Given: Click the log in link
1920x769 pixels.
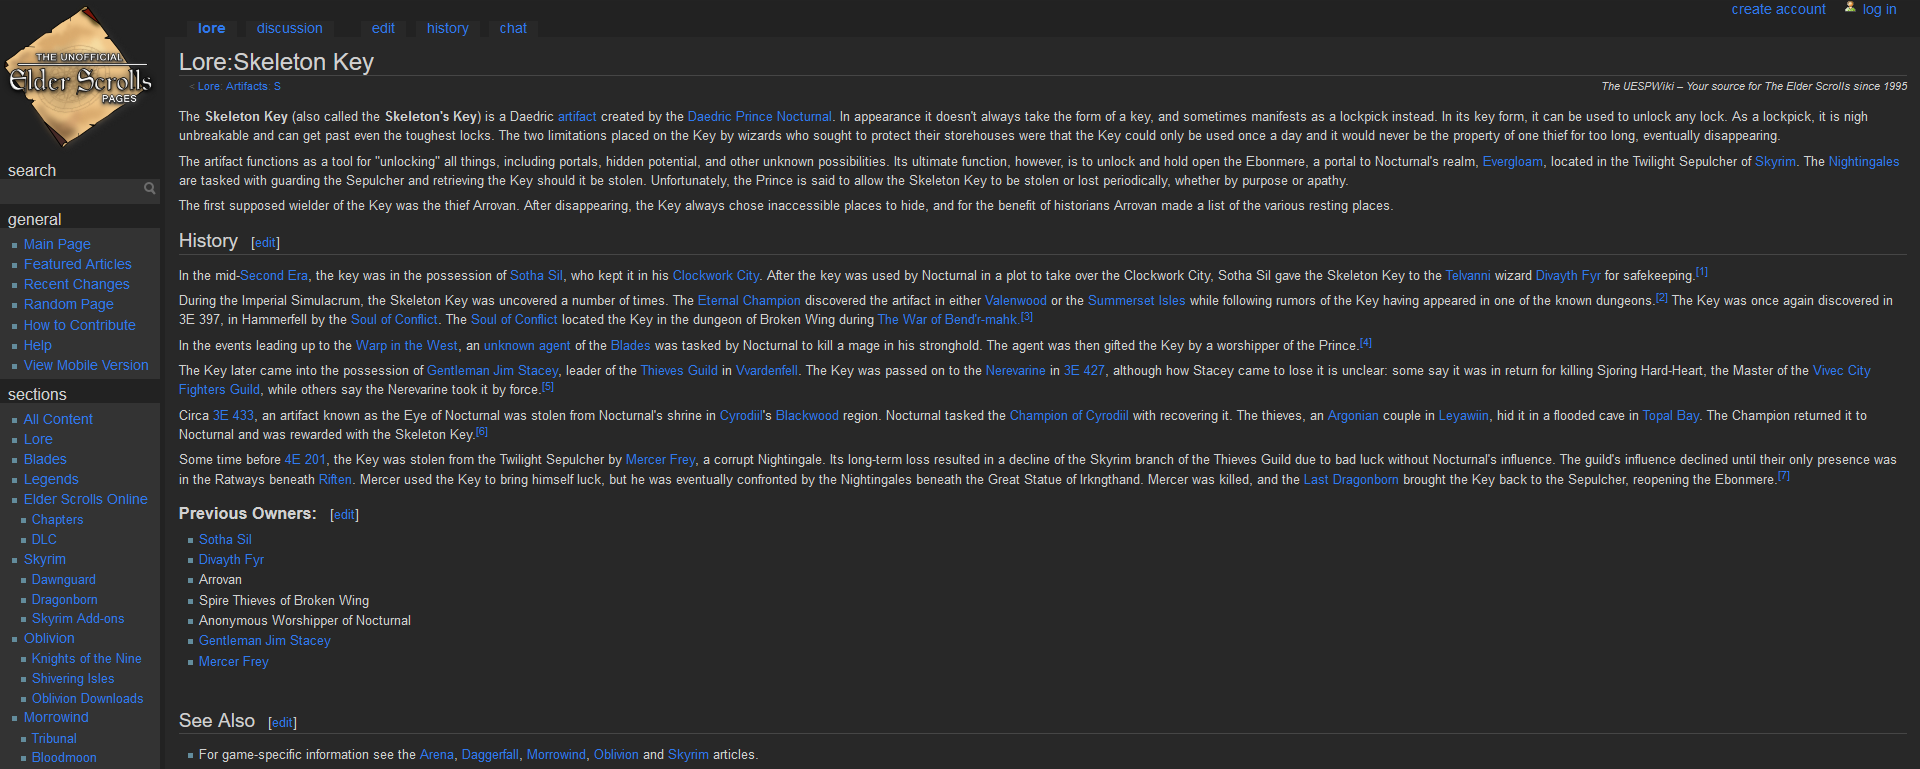Looking at the screenshot, I should pos(1879,9).
